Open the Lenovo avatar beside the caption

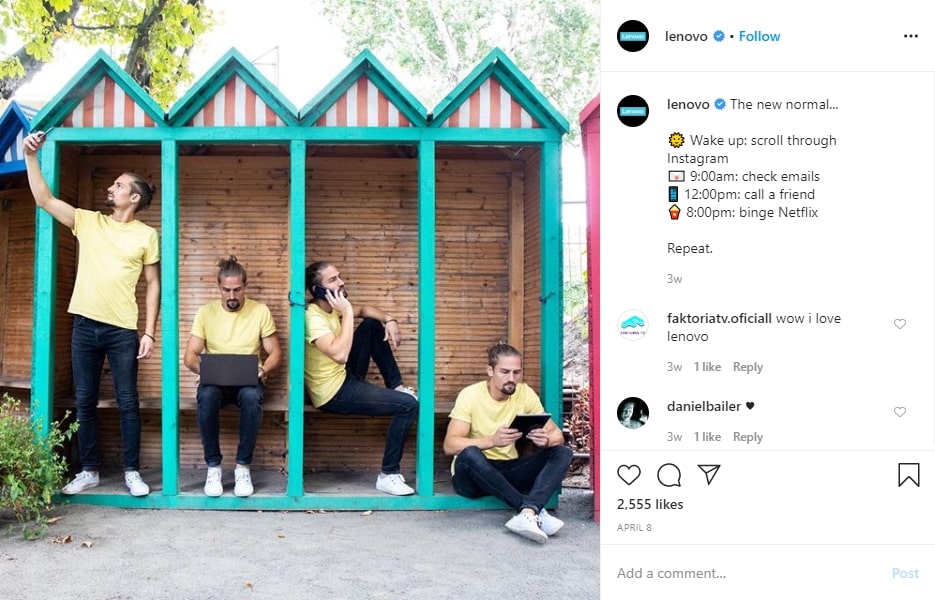(x=633, y=111)
